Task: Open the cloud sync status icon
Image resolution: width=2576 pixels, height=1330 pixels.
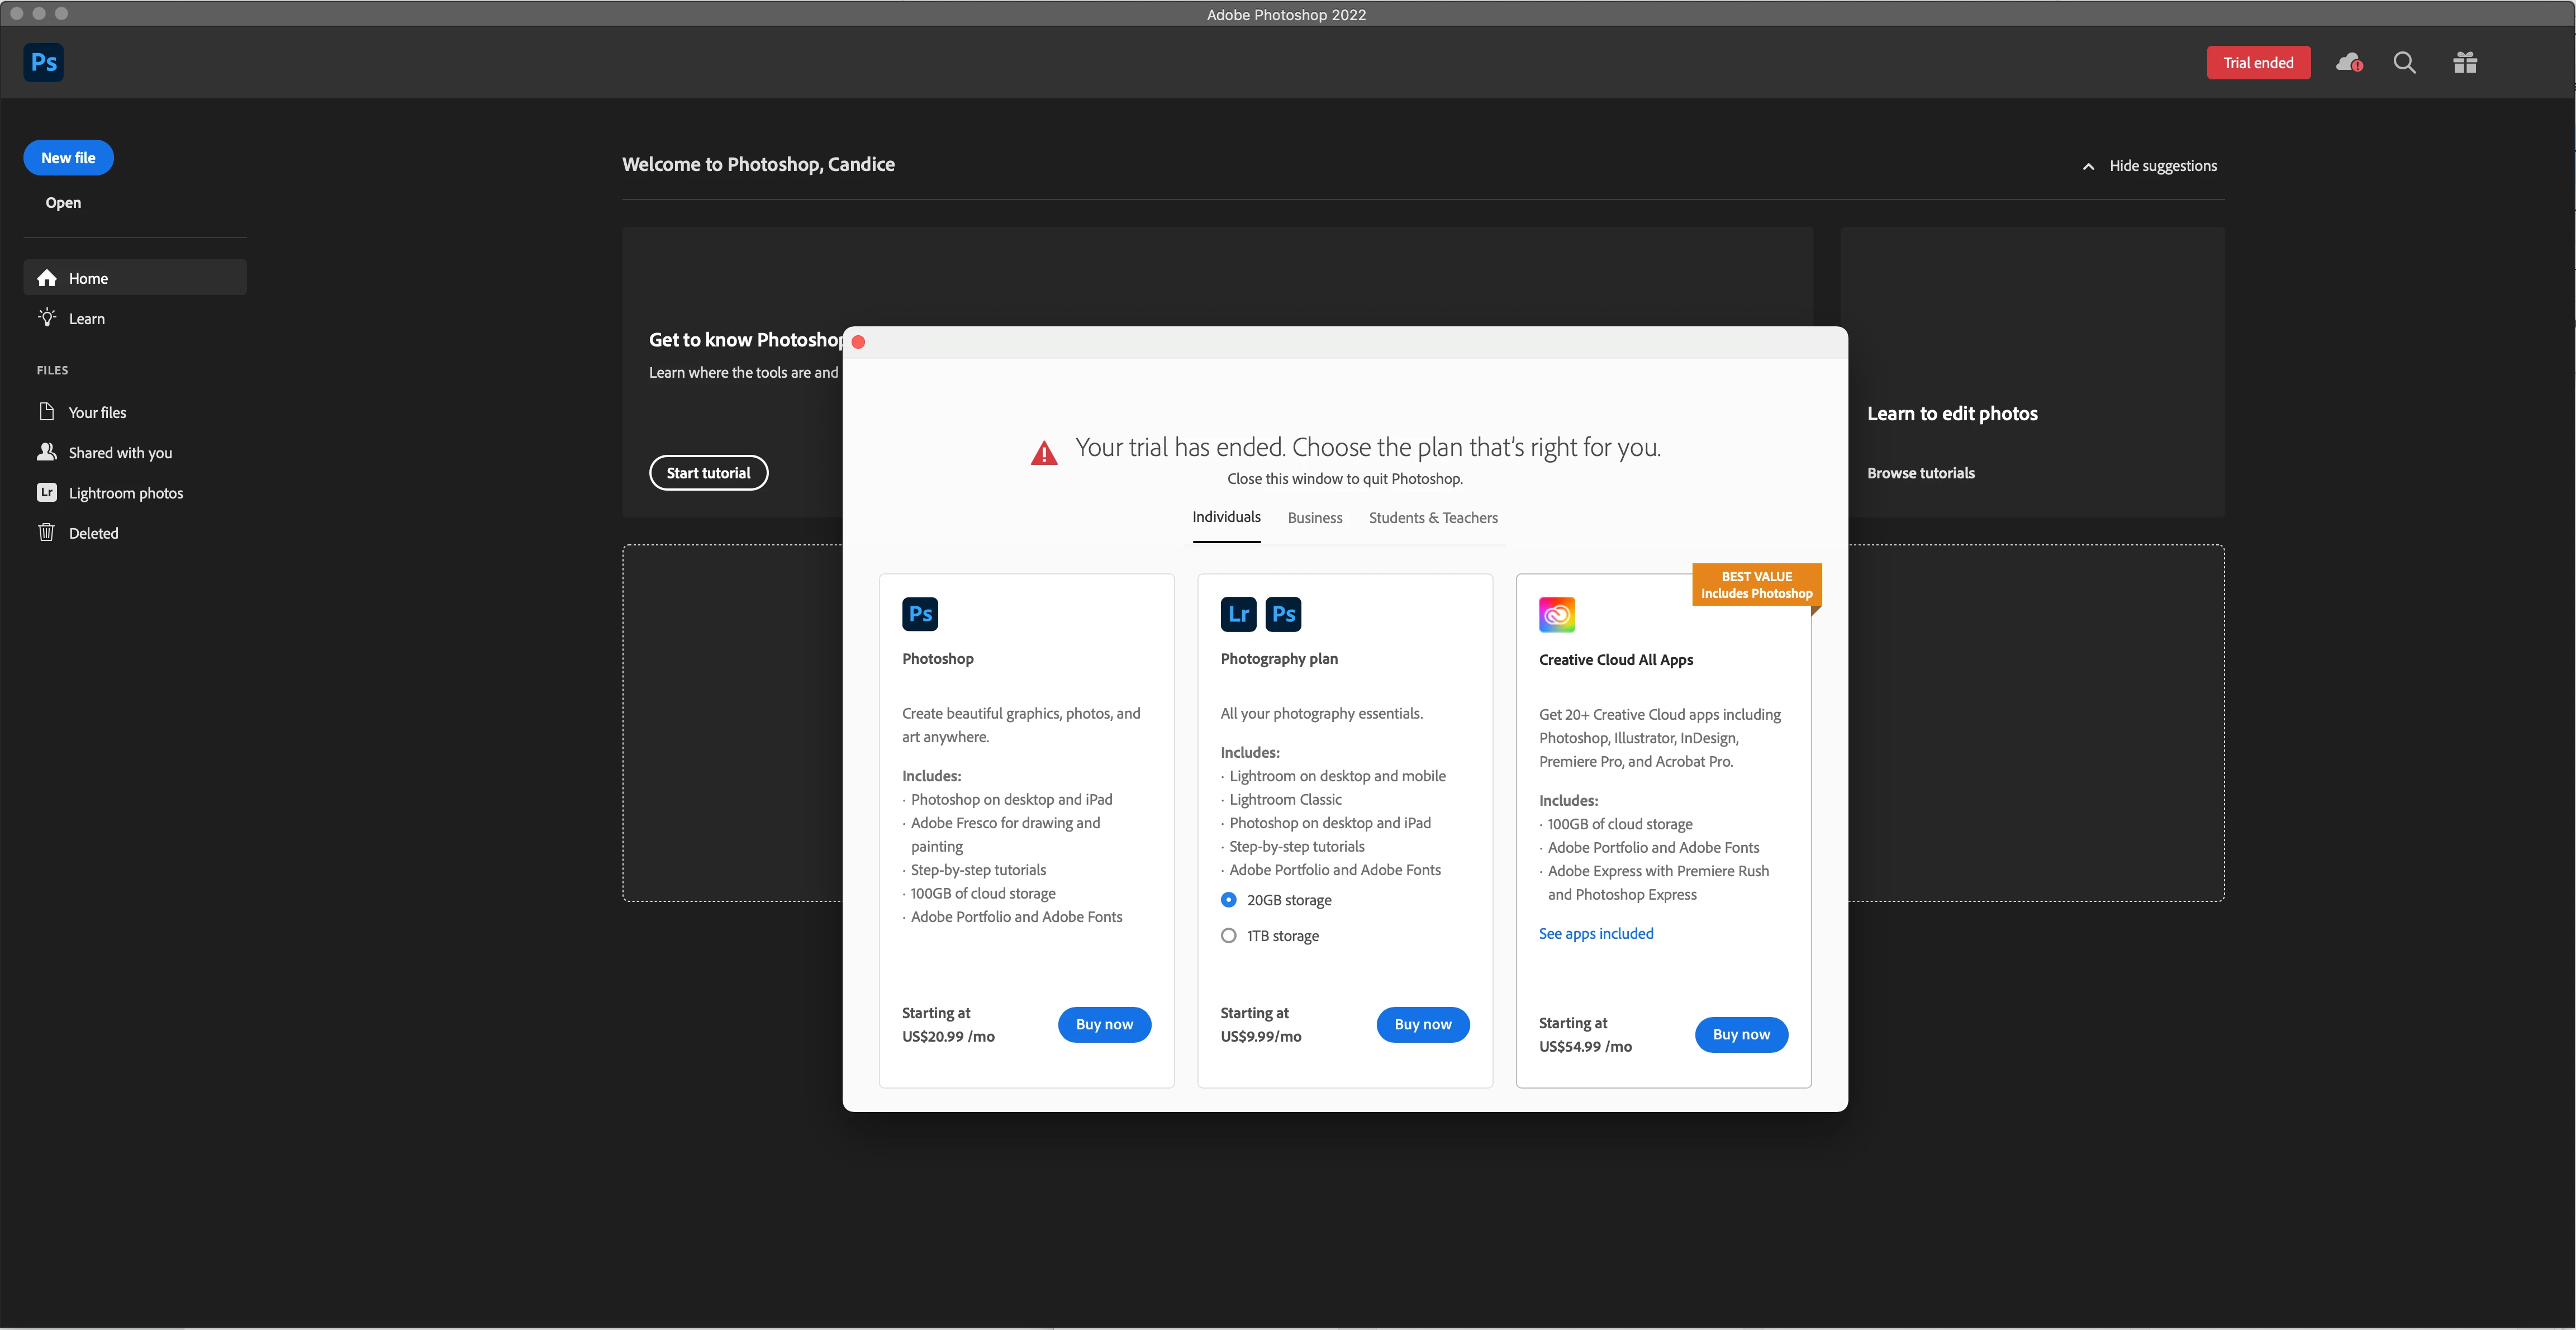Action: tap(2348, 62)
